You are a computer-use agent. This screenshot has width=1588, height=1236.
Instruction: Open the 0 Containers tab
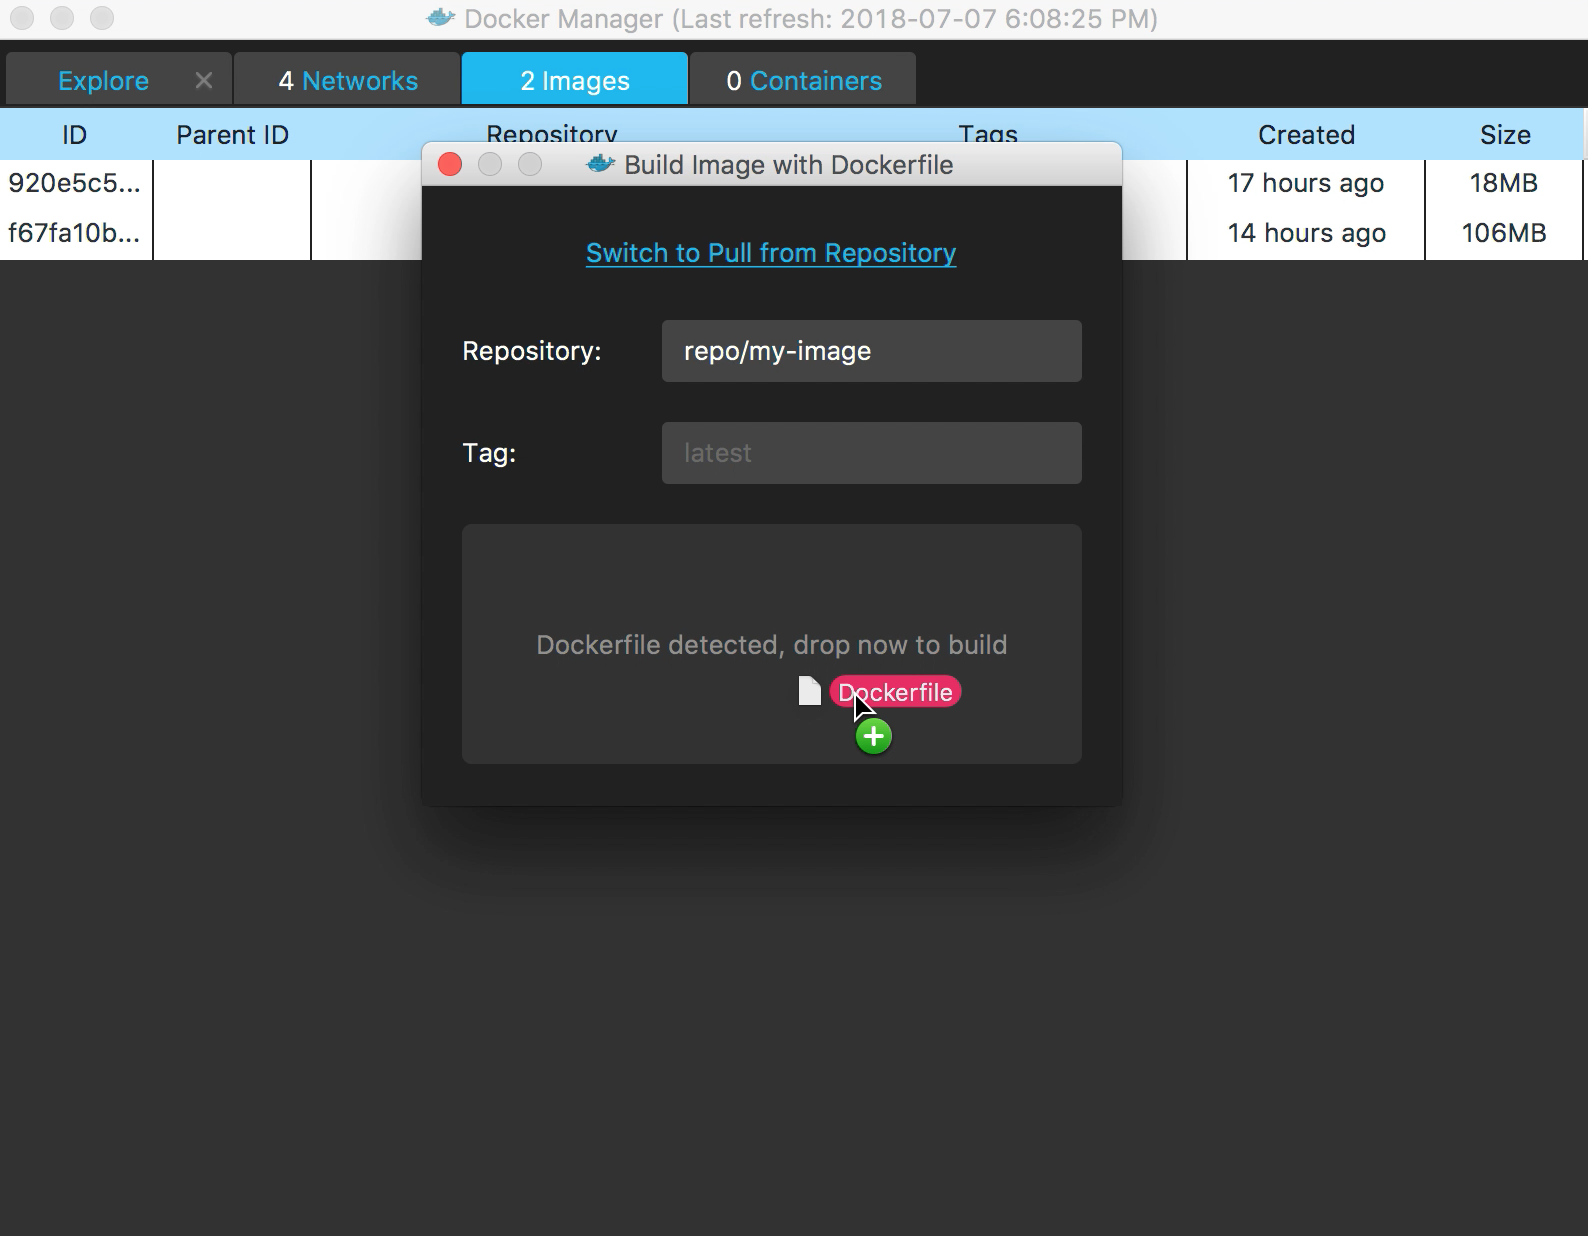803,81
